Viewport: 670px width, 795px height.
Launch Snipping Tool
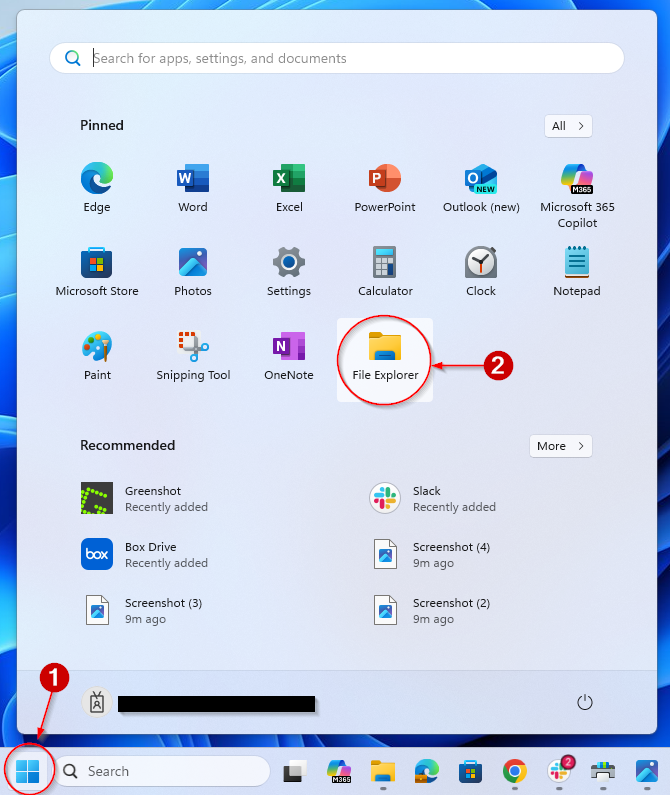(x=193, y=356)
